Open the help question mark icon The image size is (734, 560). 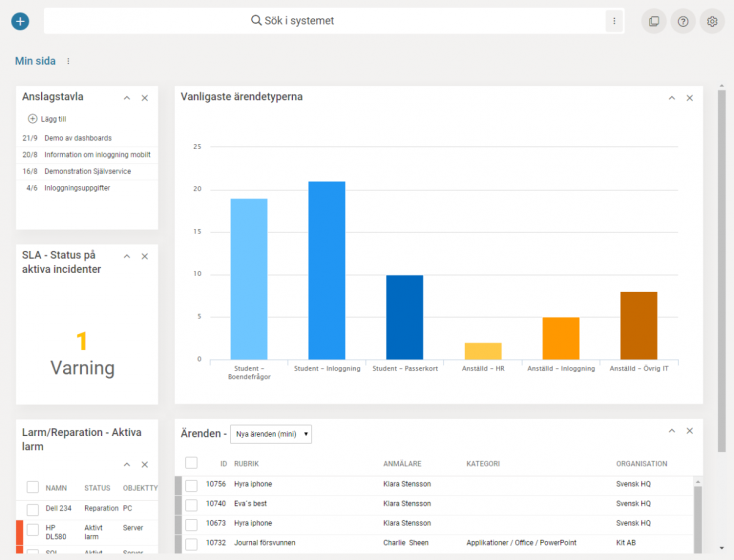click(683, 21)
